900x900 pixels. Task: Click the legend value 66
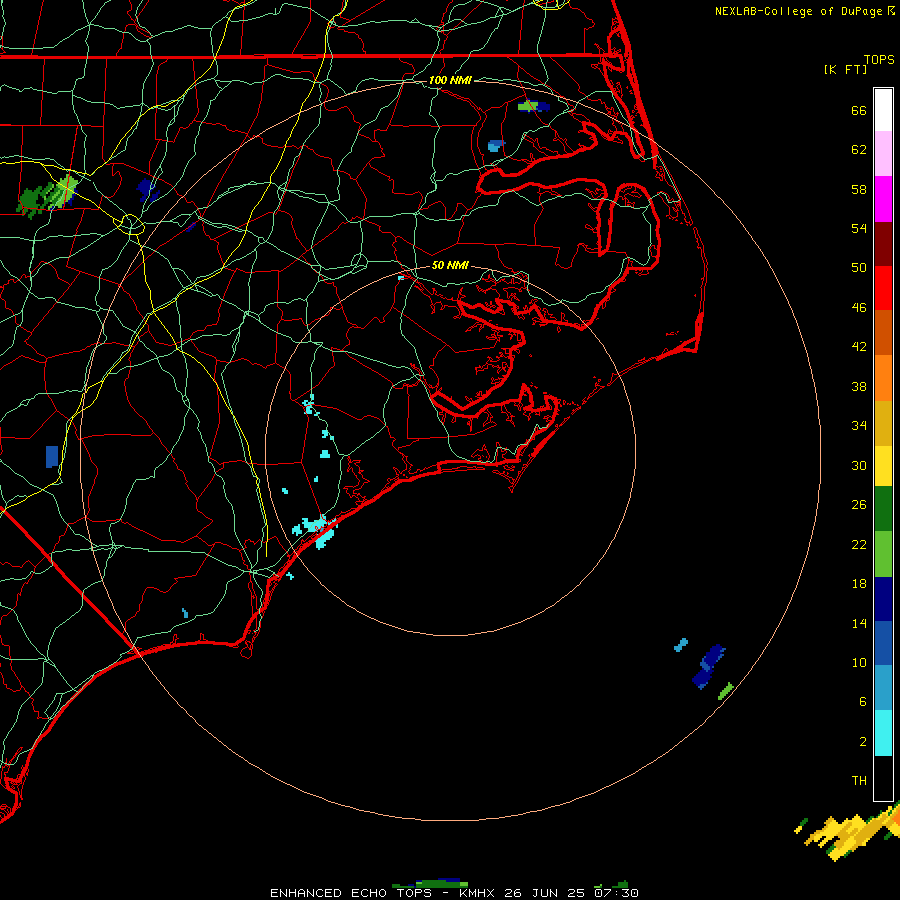coord(859,110)
